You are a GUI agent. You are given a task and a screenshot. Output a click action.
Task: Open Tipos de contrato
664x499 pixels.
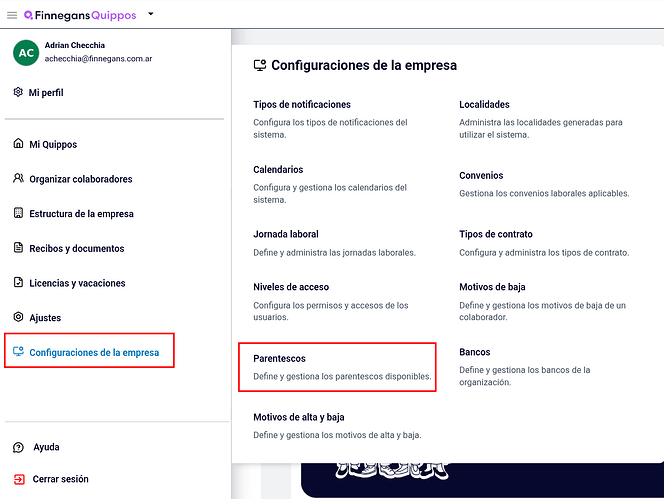495,234
